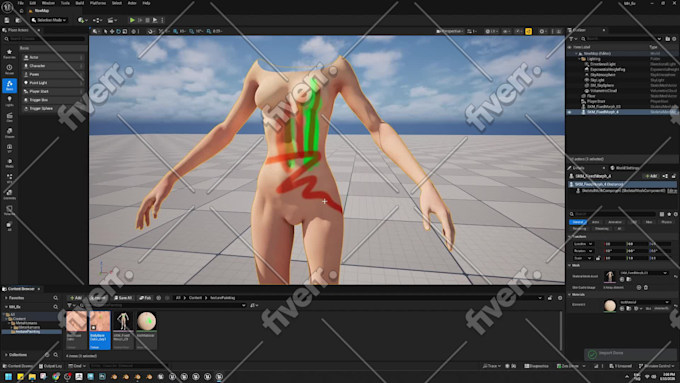Open the Tools menu

coord(65,3)
